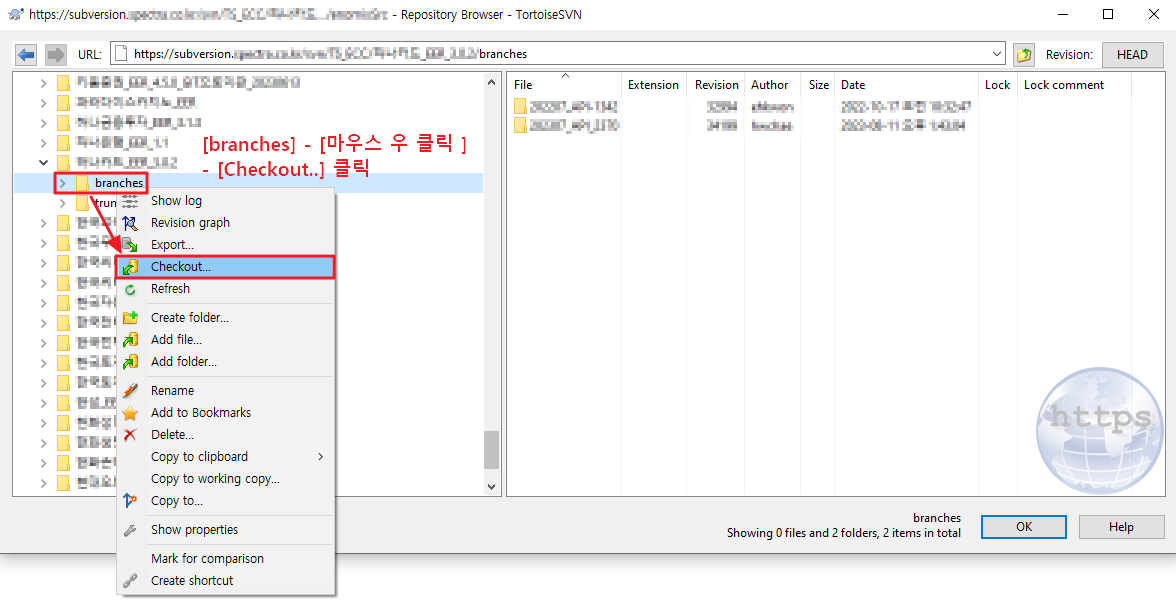Click the Checkout icon in context menu
This screenshot has height=602, width=1176.
[130, 267]
